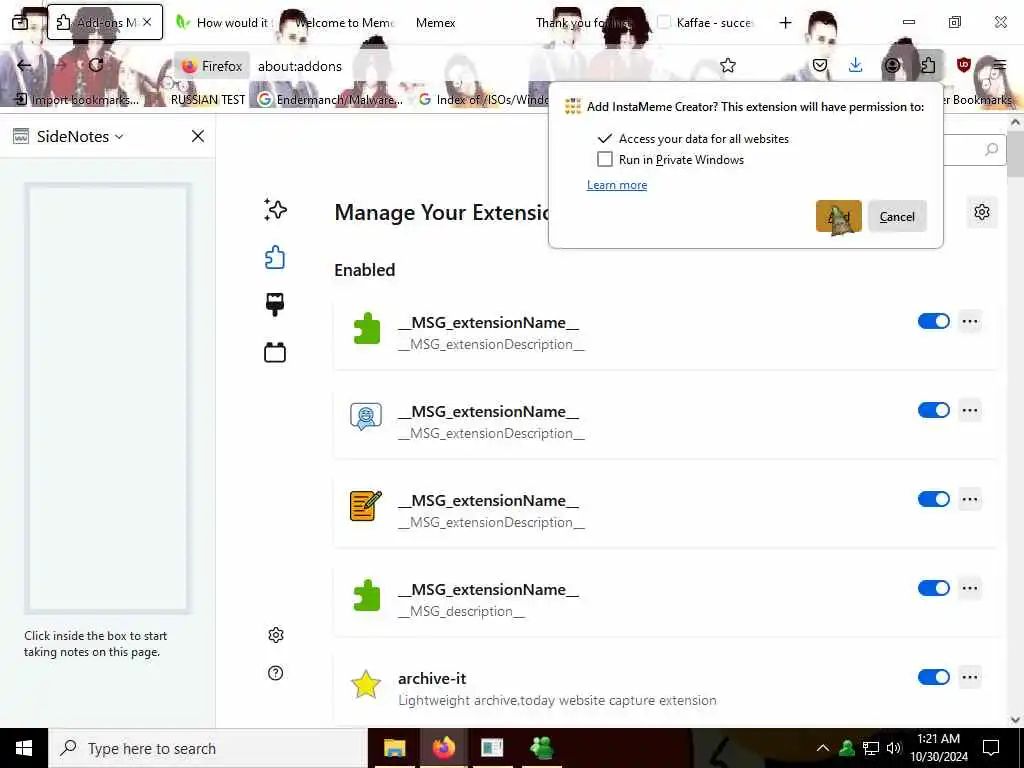
Task: Check Run in Private Windows checkbox
Action: tap(605, 159)
